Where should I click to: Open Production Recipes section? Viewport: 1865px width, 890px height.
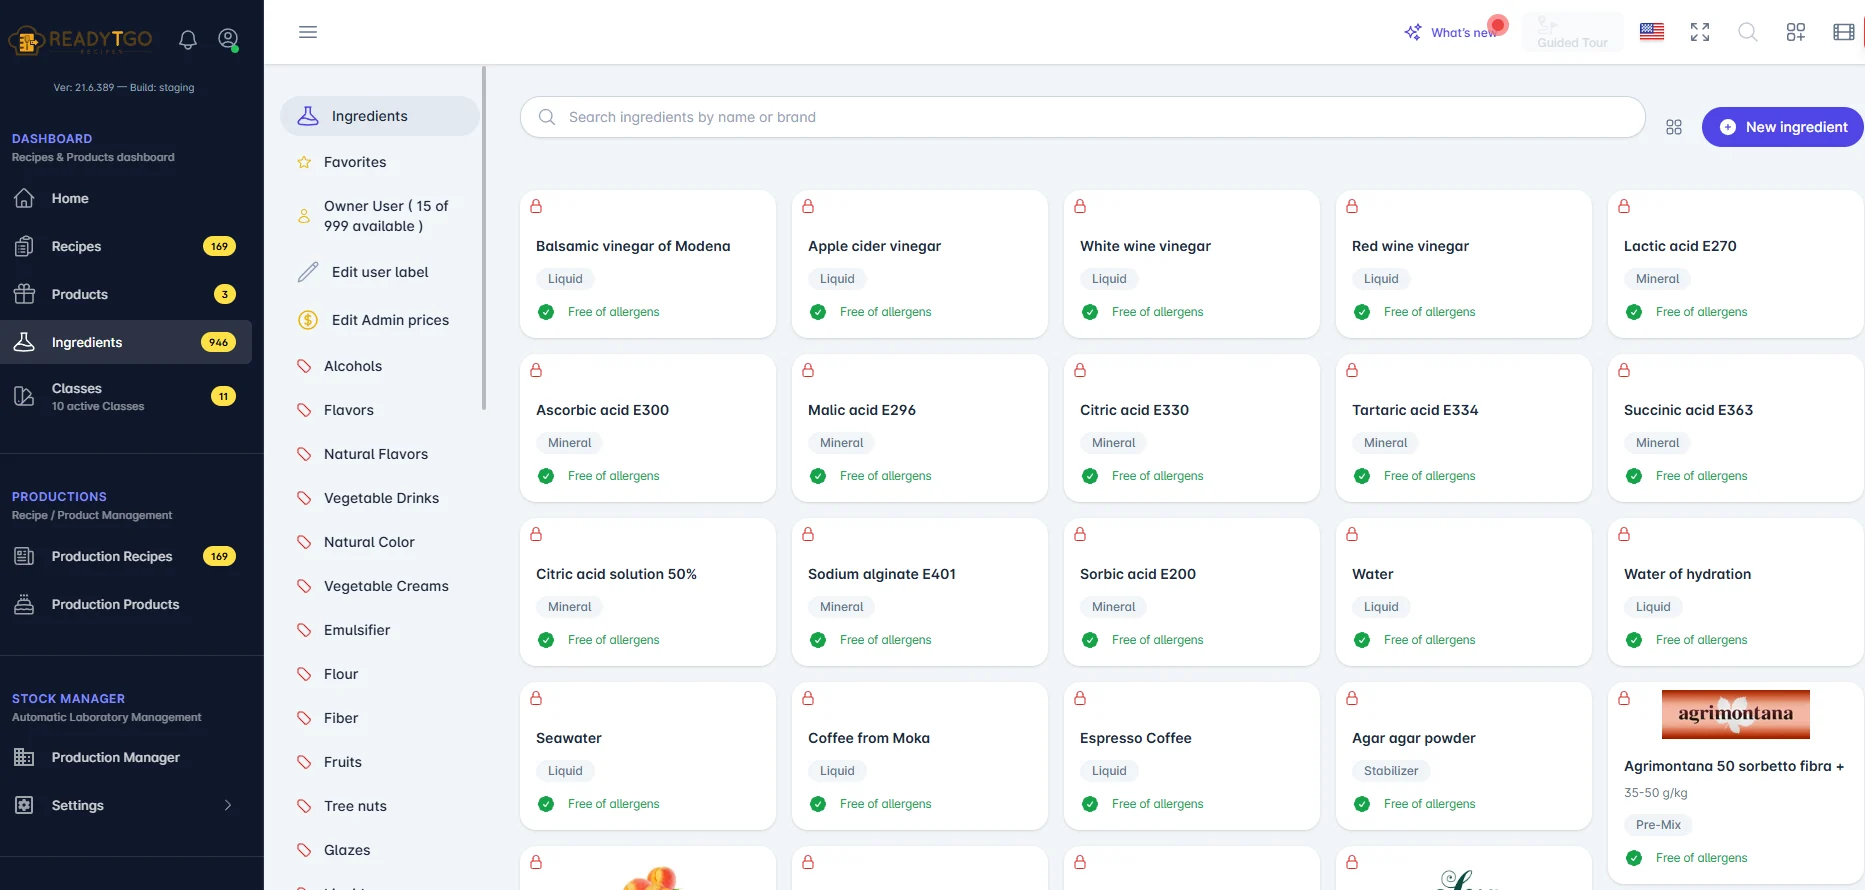[126, 556]
